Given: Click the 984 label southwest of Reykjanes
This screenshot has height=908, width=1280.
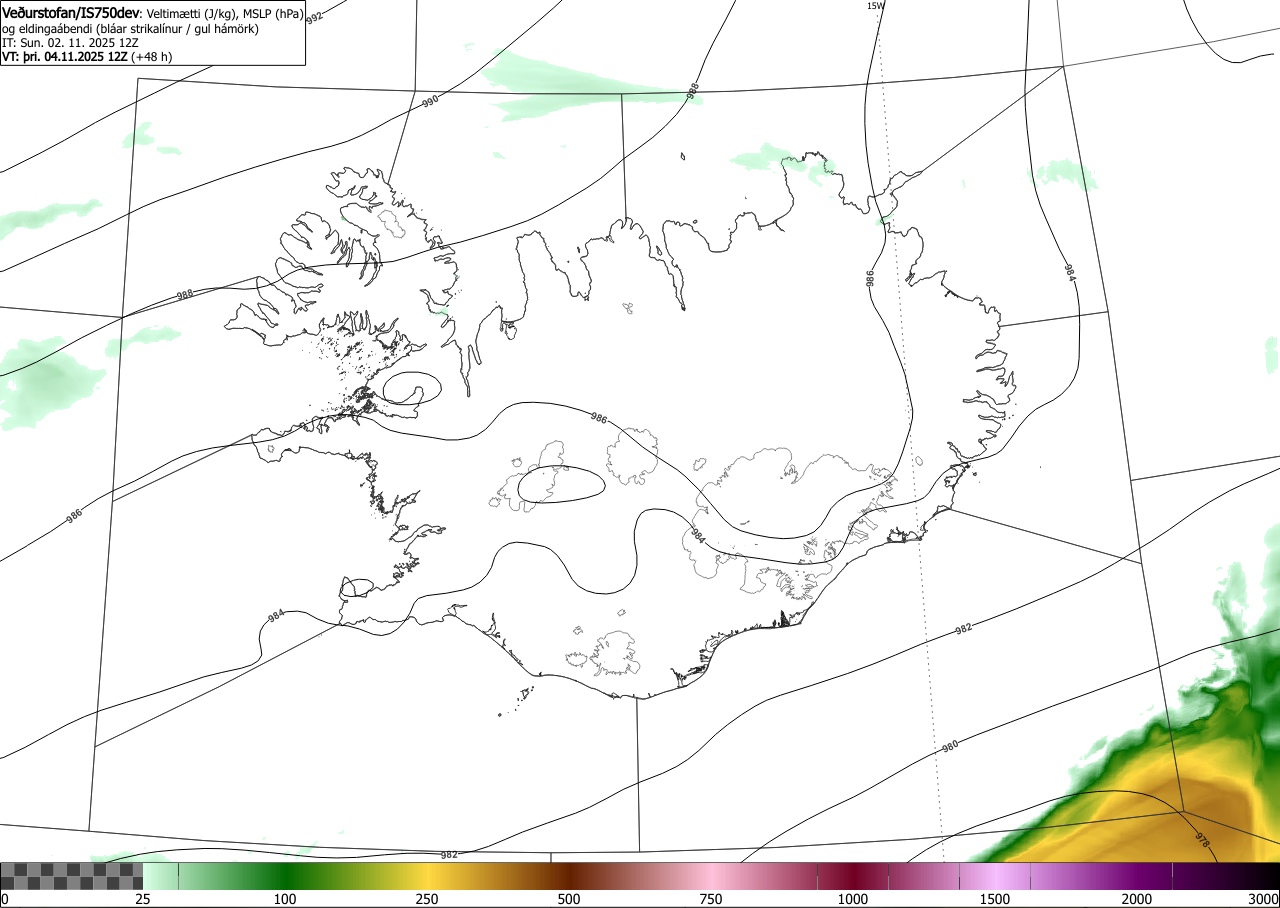Looking at the screenshot, I should [x=276, y=616].
